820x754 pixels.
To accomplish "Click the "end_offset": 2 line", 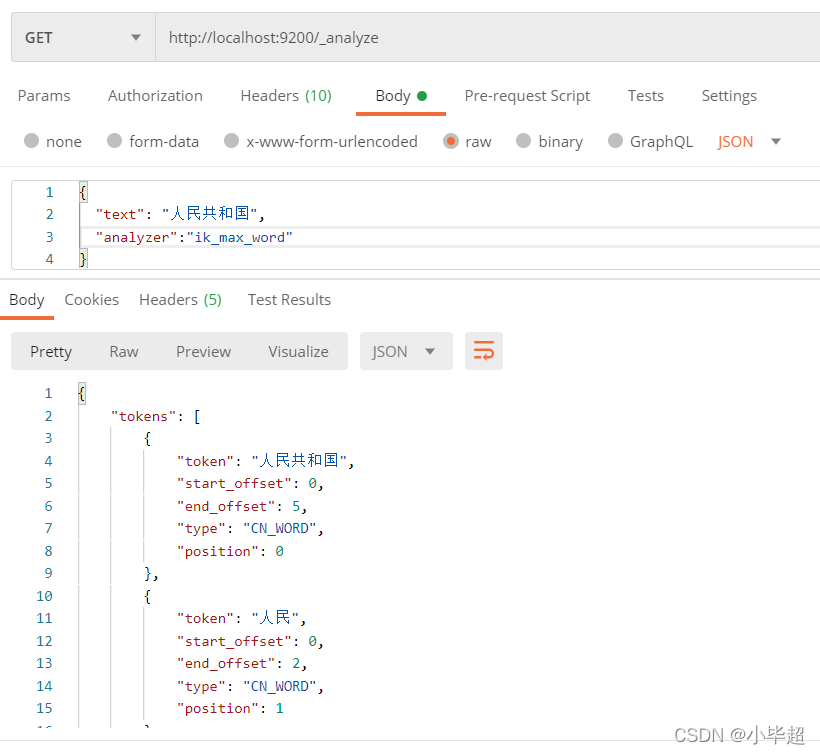I will (242, 664).
